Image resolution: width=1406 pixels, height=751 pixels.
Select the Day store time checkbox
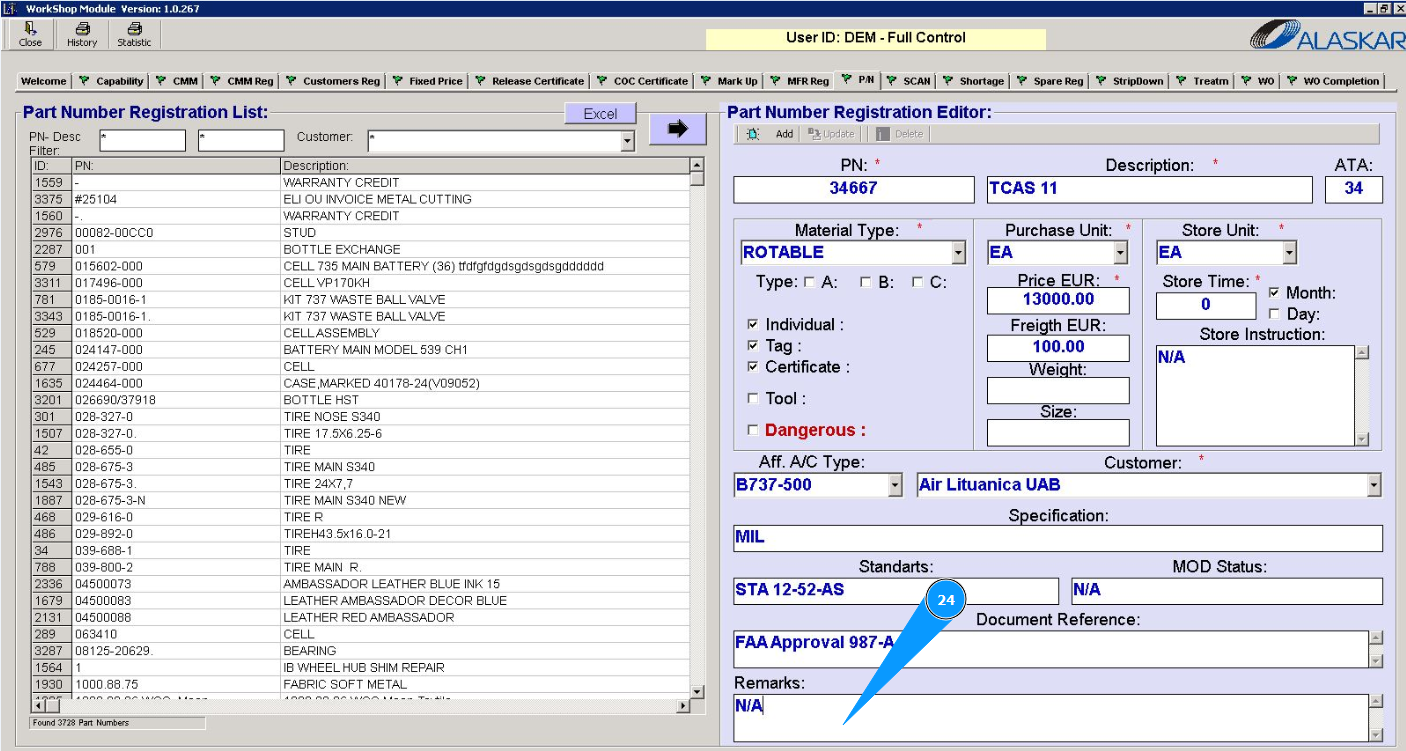1274,314
